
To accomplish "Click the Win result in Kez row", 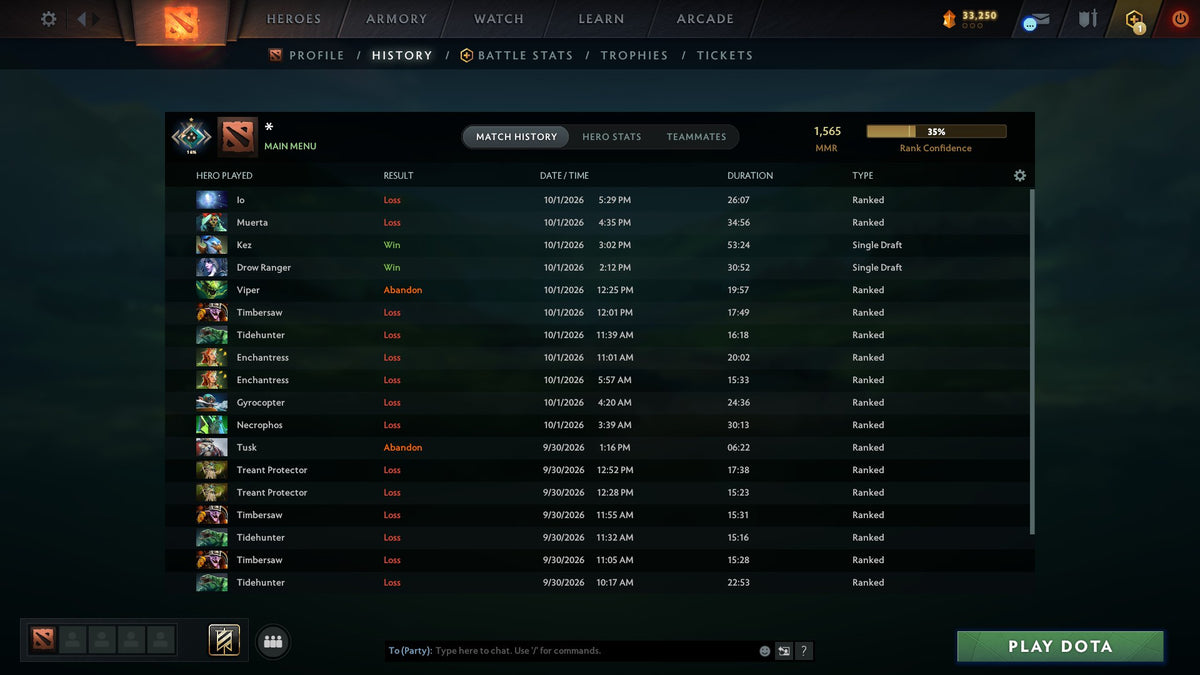I will point(392,245).
